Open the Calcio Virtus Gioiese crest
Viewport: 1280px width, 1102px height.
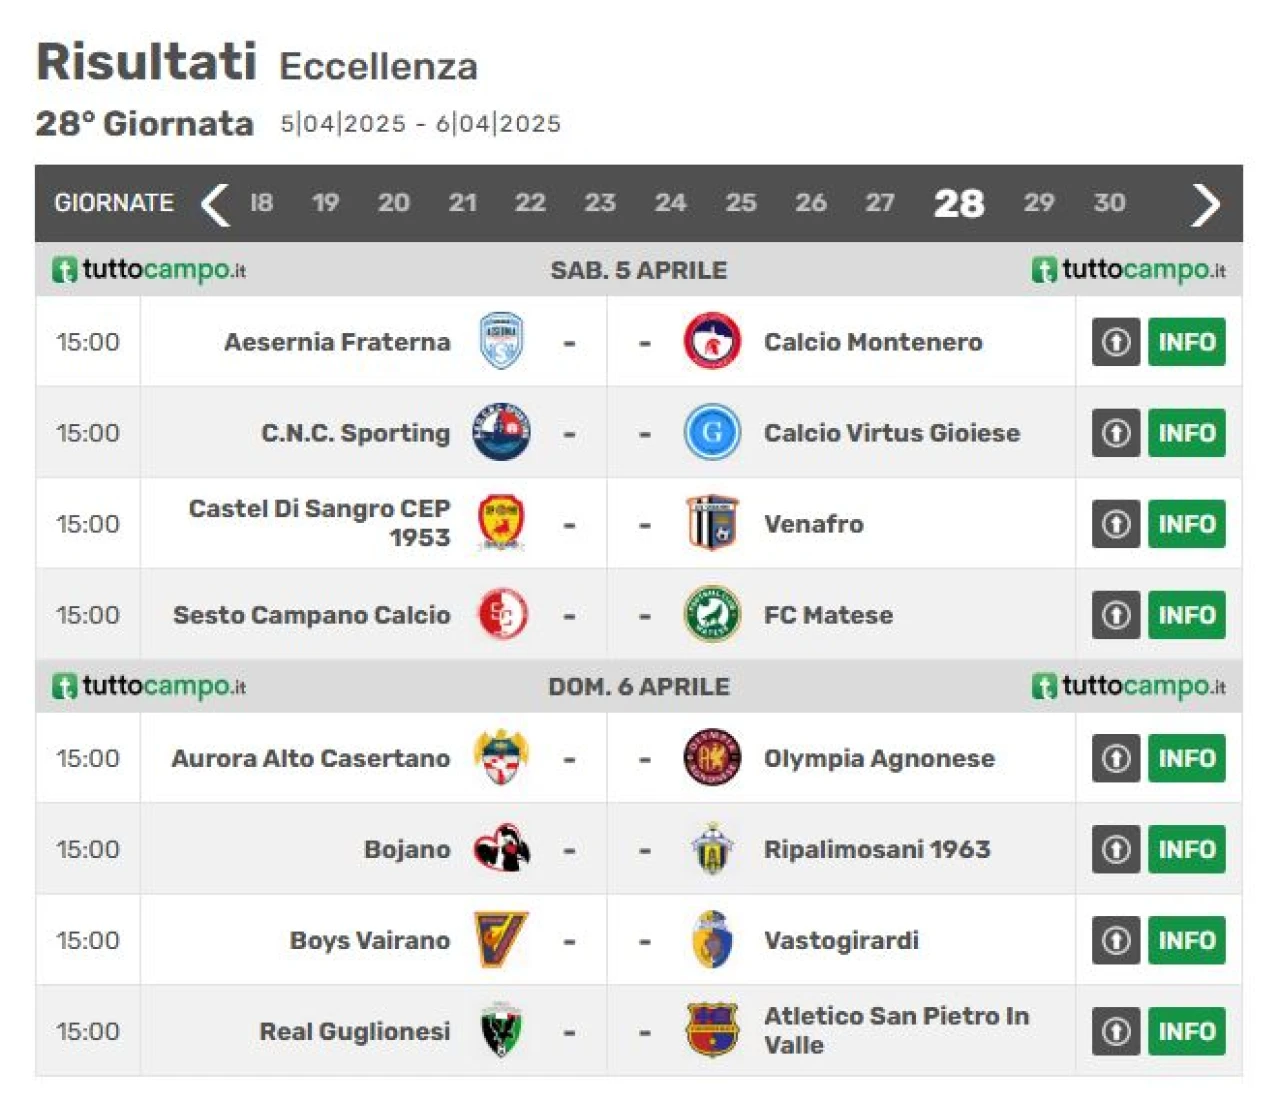712,432
